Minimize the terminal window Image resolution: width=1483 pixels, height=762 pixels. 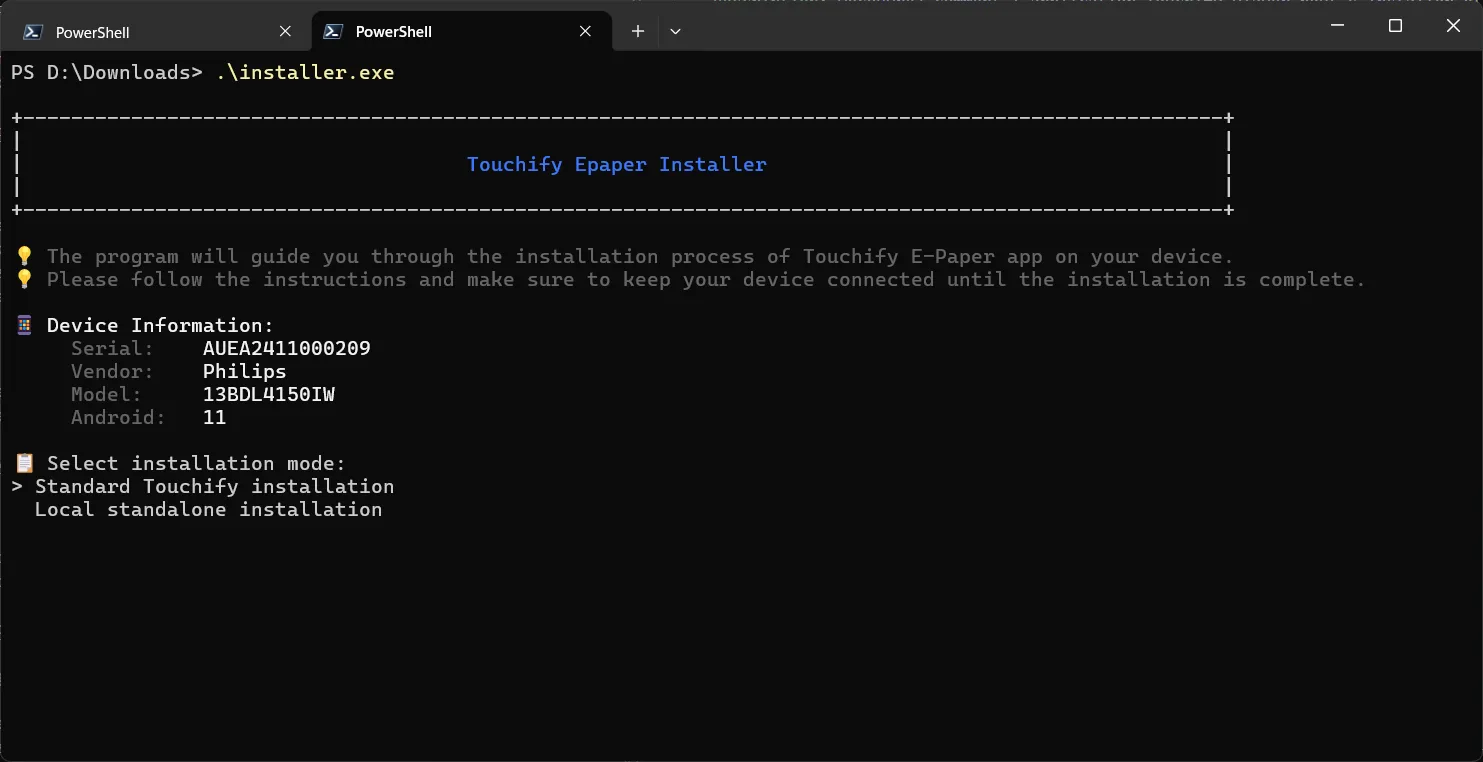pyautogui.click(x=1337, y=26)
